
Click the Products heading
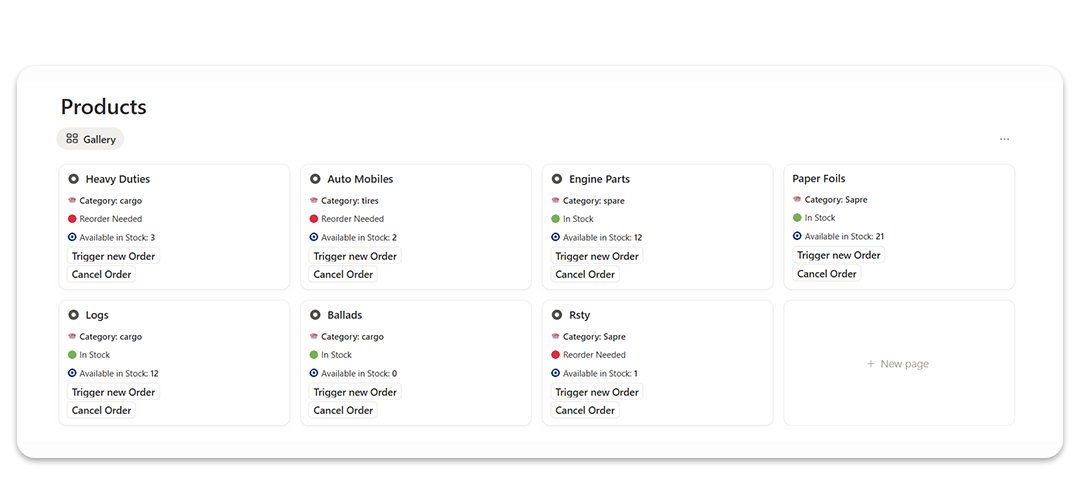point(103,107)
